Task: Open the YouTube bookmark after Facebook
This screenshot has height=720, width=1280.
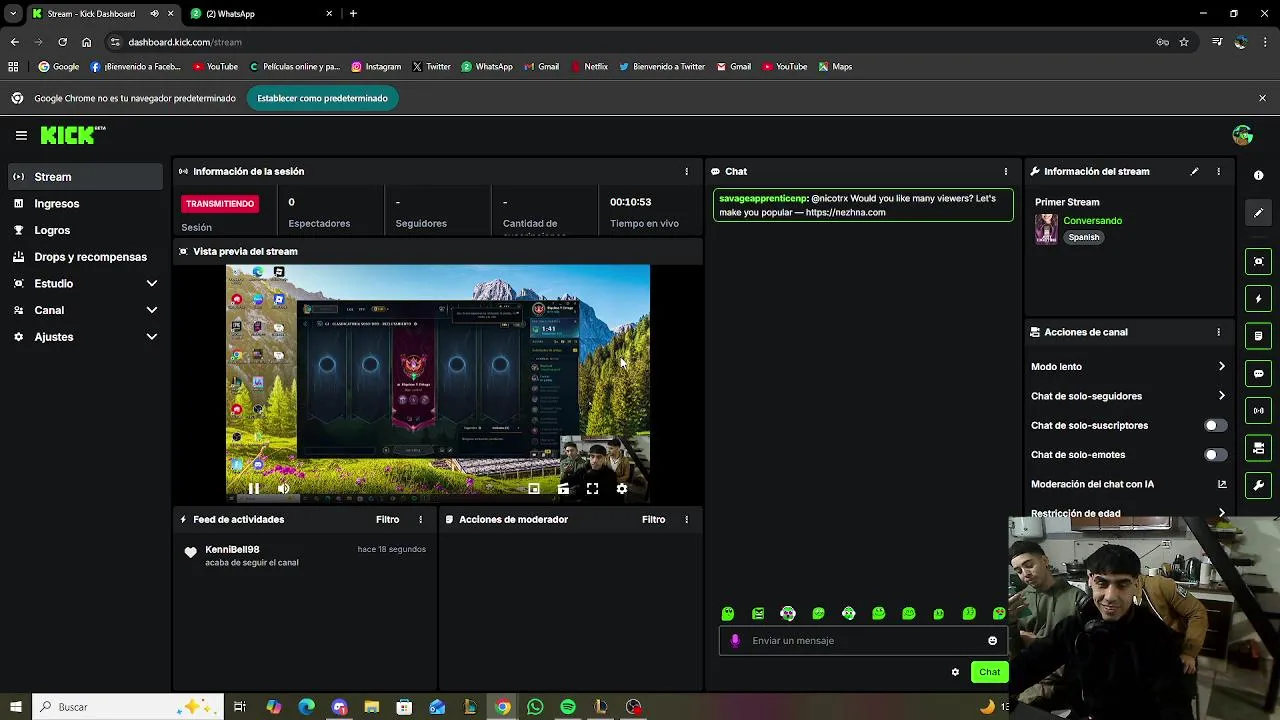Action: [x=215, y=67]
